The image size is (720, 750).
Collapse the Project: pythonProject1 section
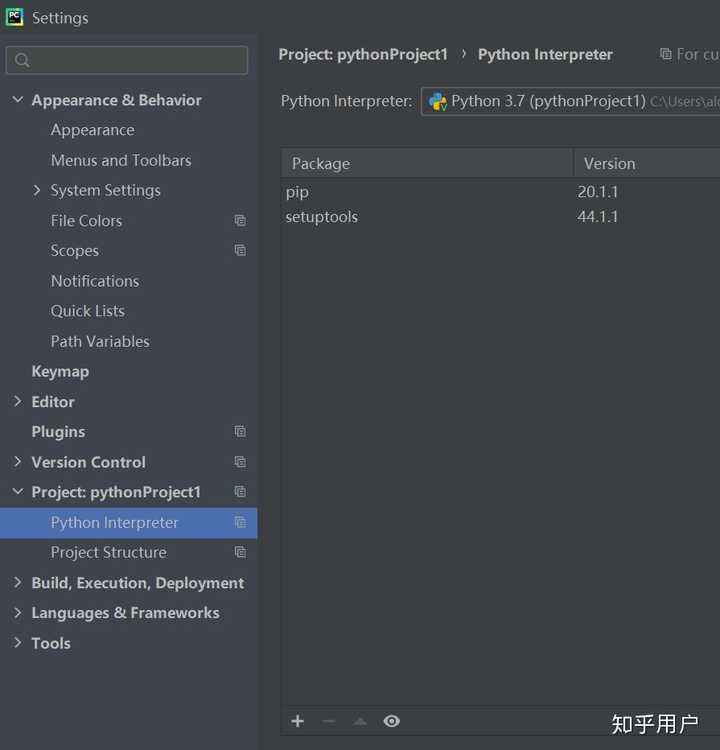(x=18, y=491)
